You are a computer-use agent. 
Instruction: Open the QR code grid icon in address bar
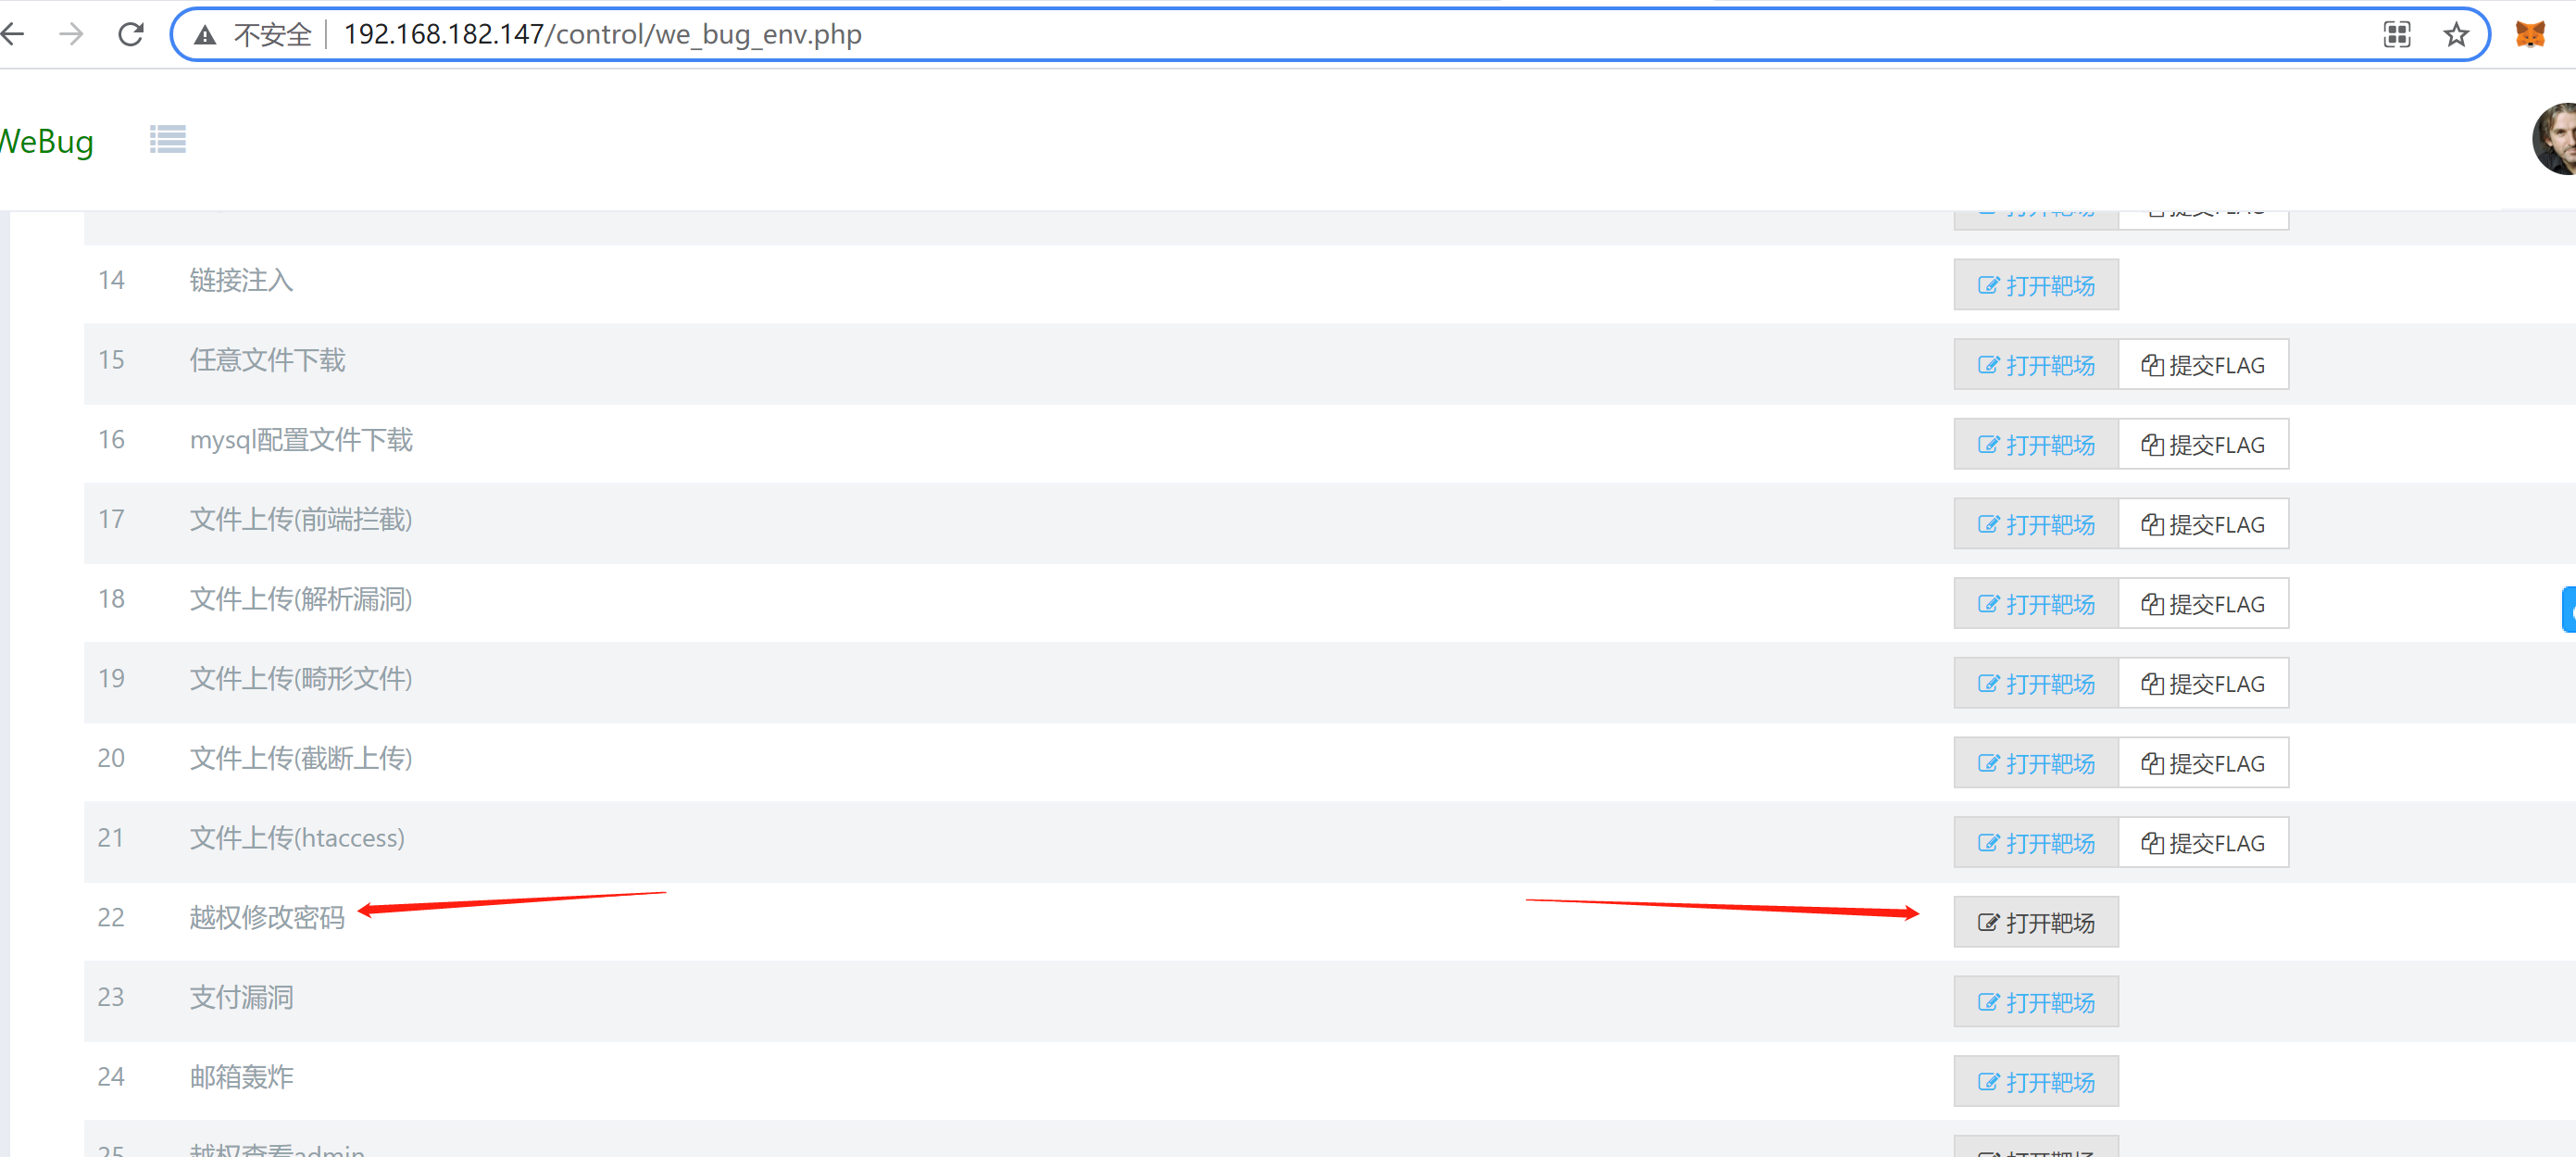[x=2396, y=35]
